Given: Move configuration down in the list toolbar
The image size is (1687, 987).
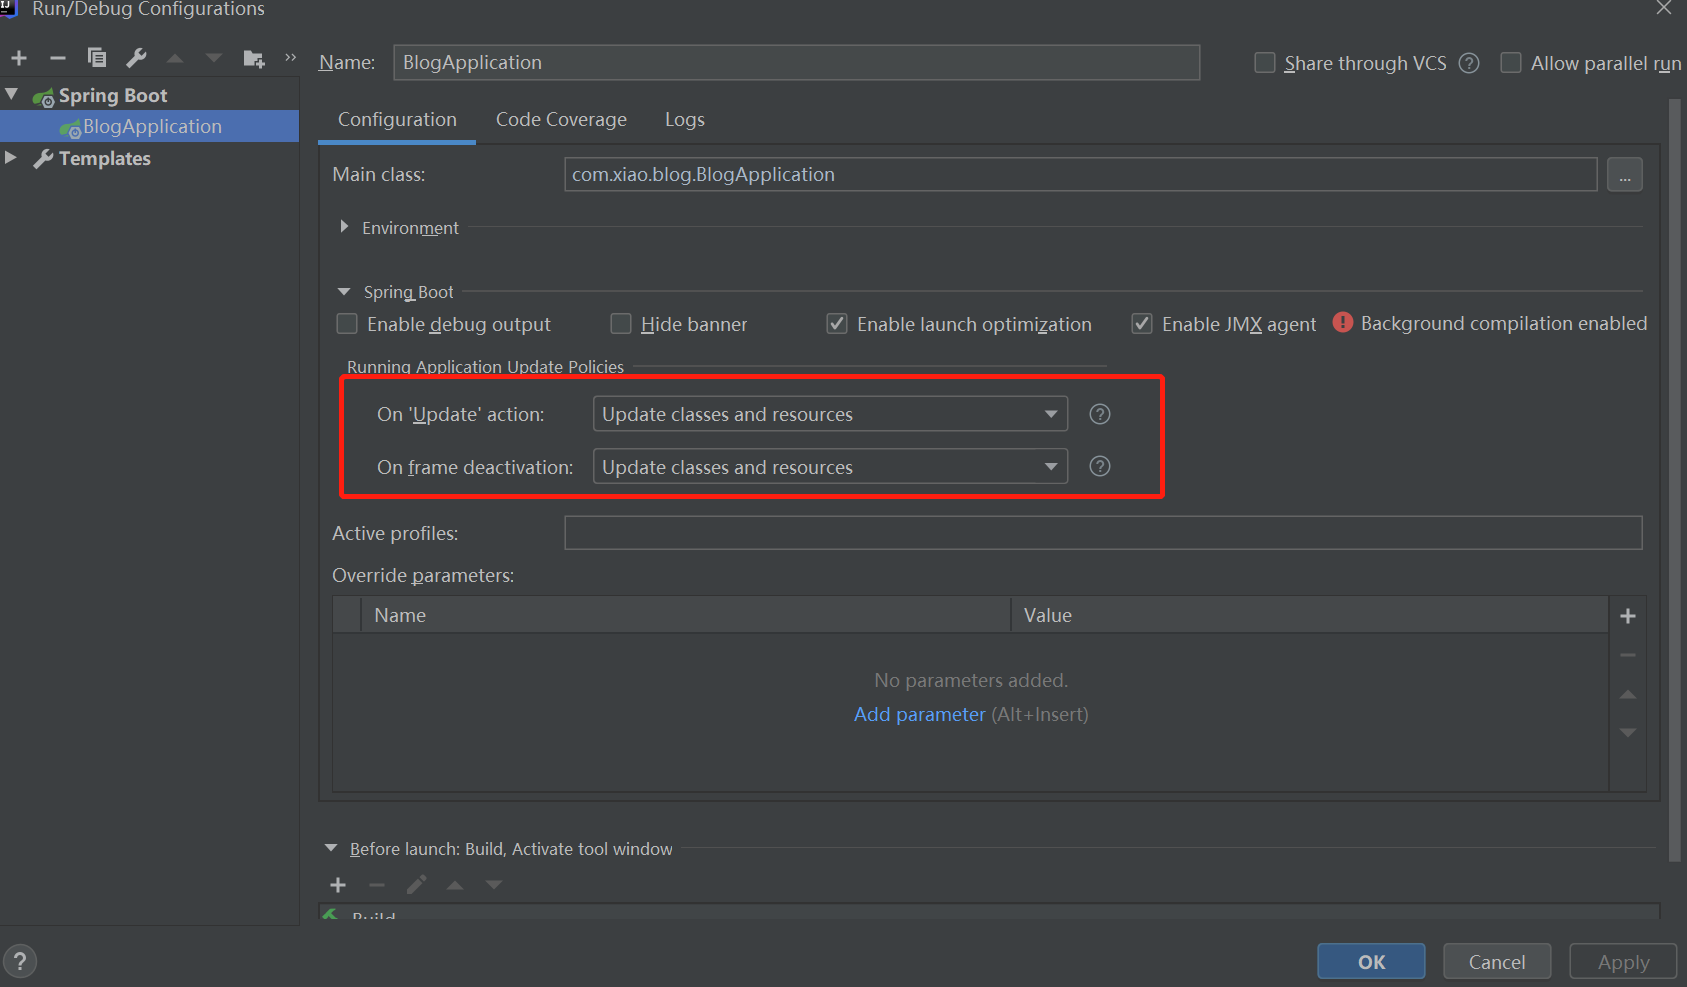Looking at the screenshot, I should point(214,58).
